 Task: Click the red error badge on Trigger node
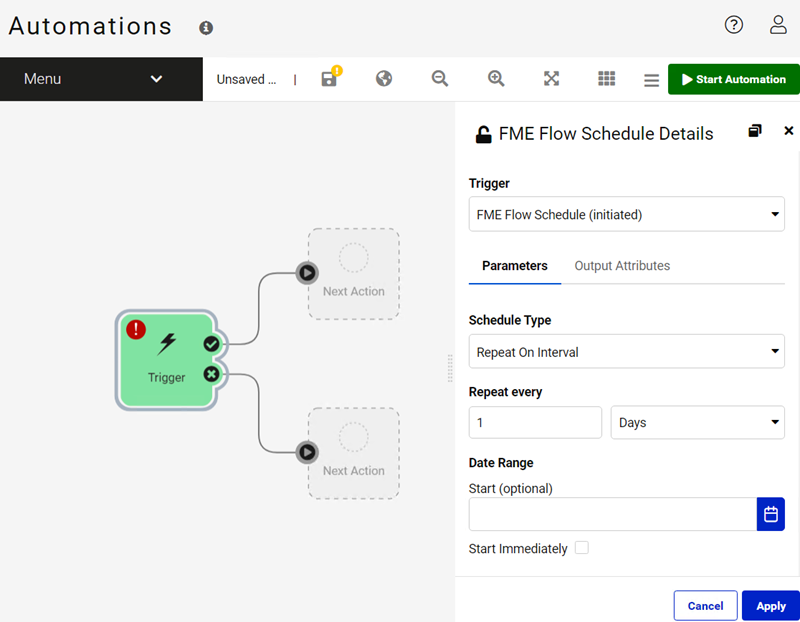pos(136,330)
